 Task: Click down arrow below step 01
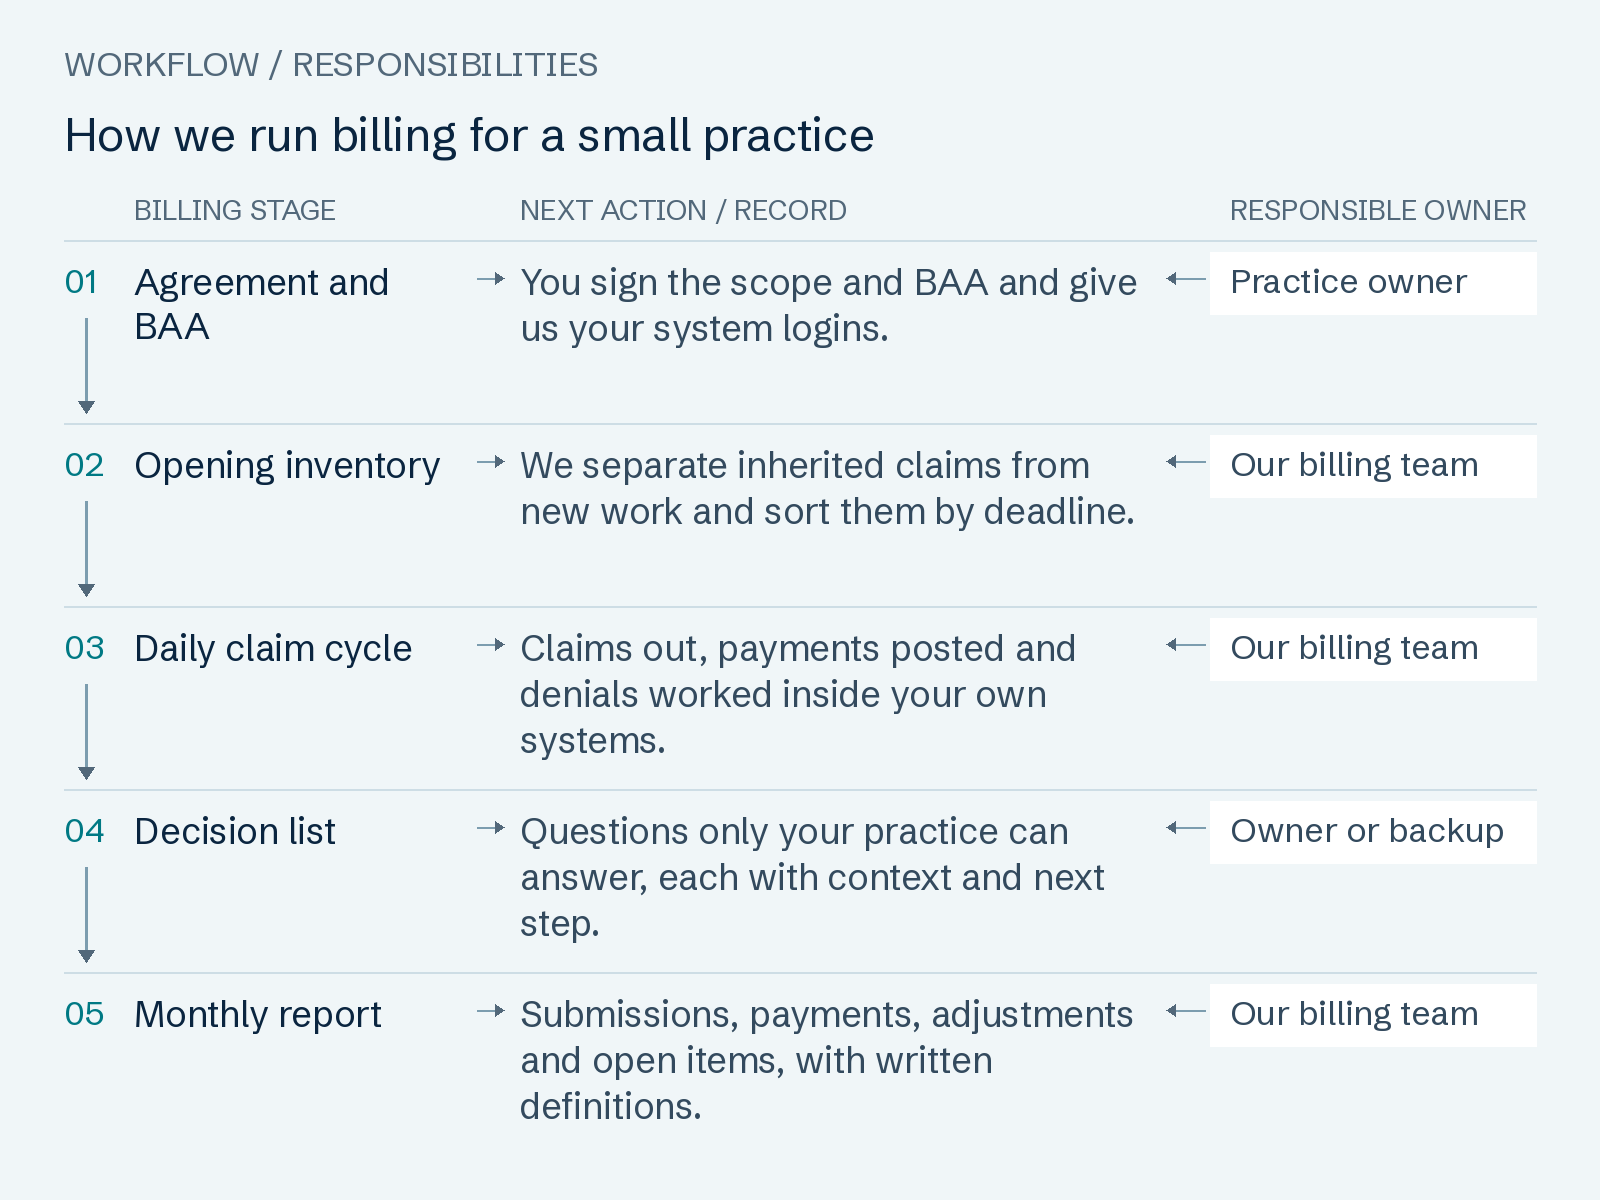tap(86, 366)
